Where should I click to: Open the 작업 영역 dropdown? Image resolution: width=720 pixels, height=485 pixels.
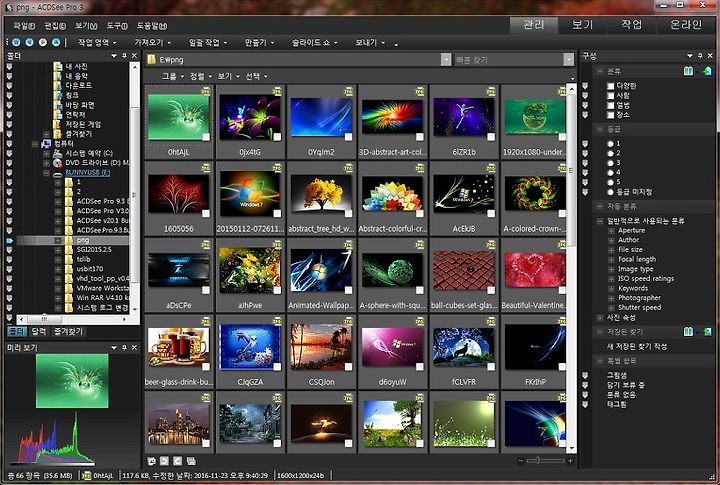tap(96, 42)
